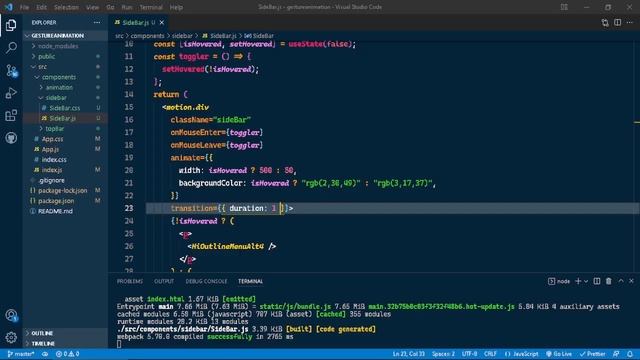Show errors and warnings count
The image size is (640, 360).
point(67,354)
